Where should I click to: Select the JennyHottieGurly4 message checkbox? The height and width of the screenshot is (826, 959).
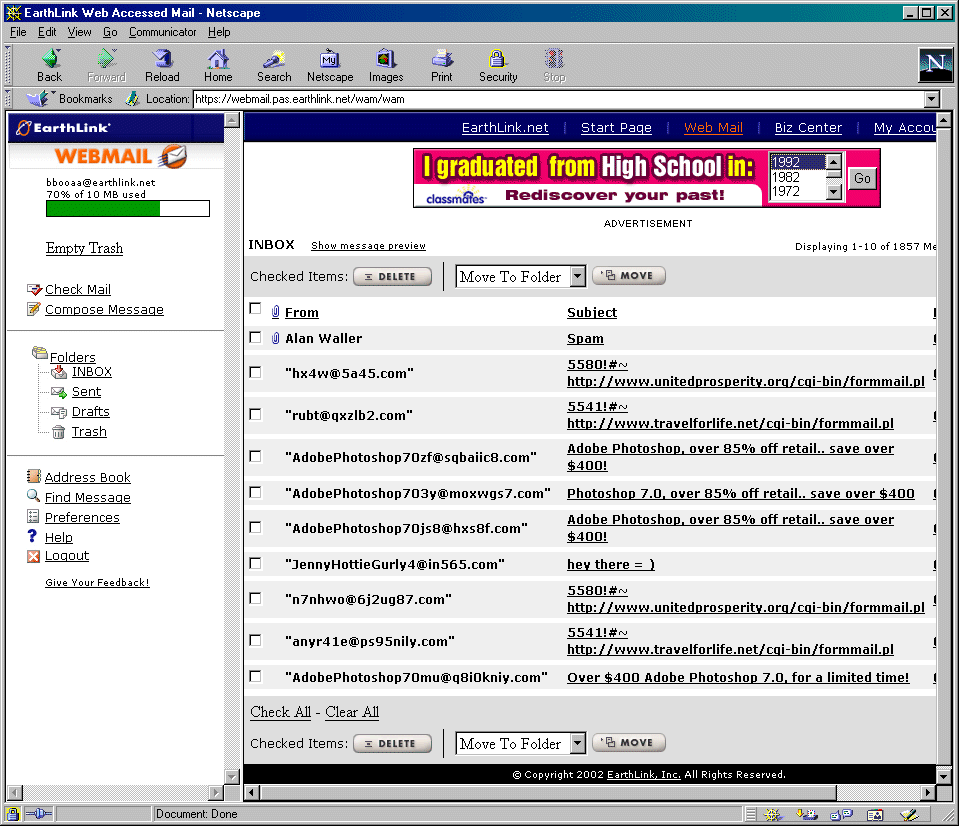[255, 563]
